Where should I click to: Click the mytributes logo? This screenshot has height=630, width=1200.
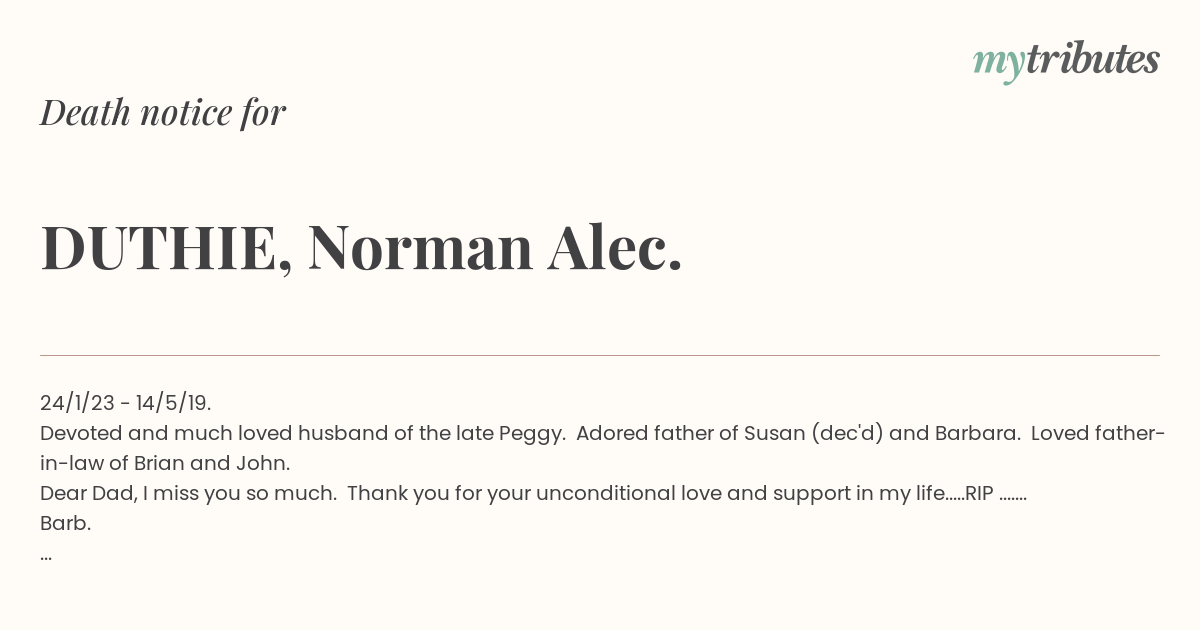click(x=1066, y=61)
